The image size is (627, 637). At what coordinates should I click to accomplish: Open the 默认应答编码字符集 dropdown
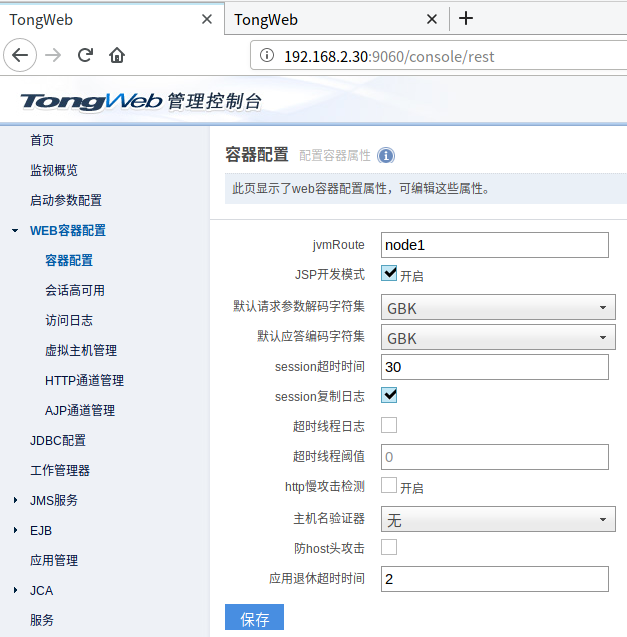pyautogui.click(x=498, y=337)
